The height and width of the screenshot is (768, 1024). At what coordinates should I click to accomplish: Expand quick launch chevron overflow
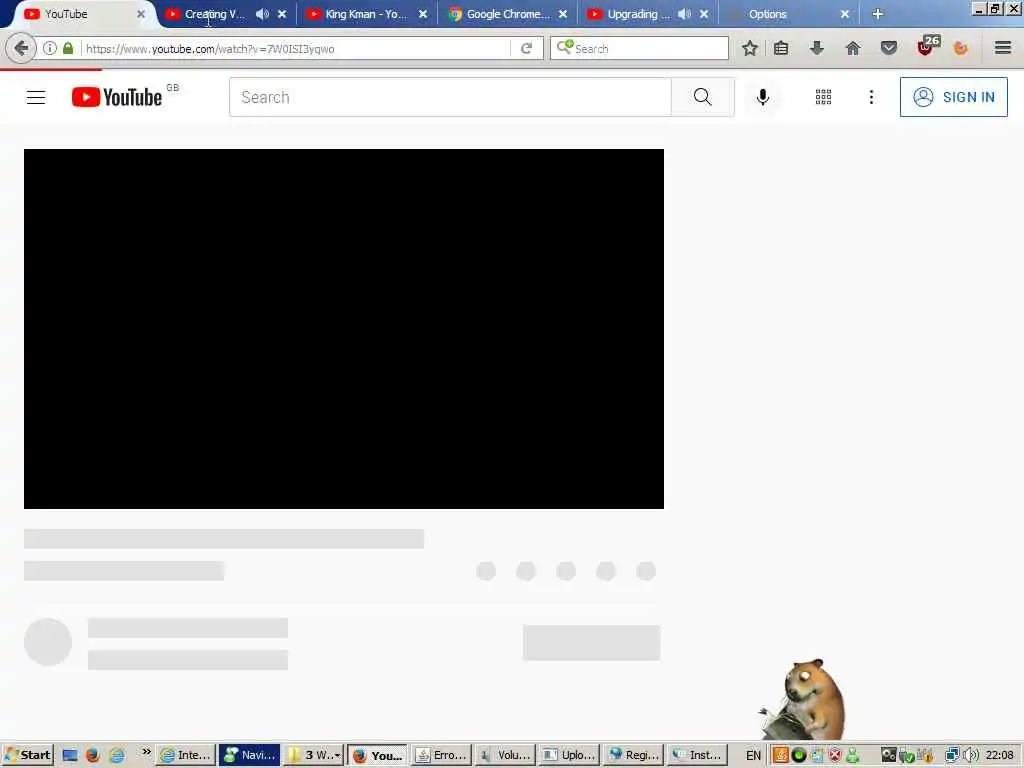click(x=147, y=752)
